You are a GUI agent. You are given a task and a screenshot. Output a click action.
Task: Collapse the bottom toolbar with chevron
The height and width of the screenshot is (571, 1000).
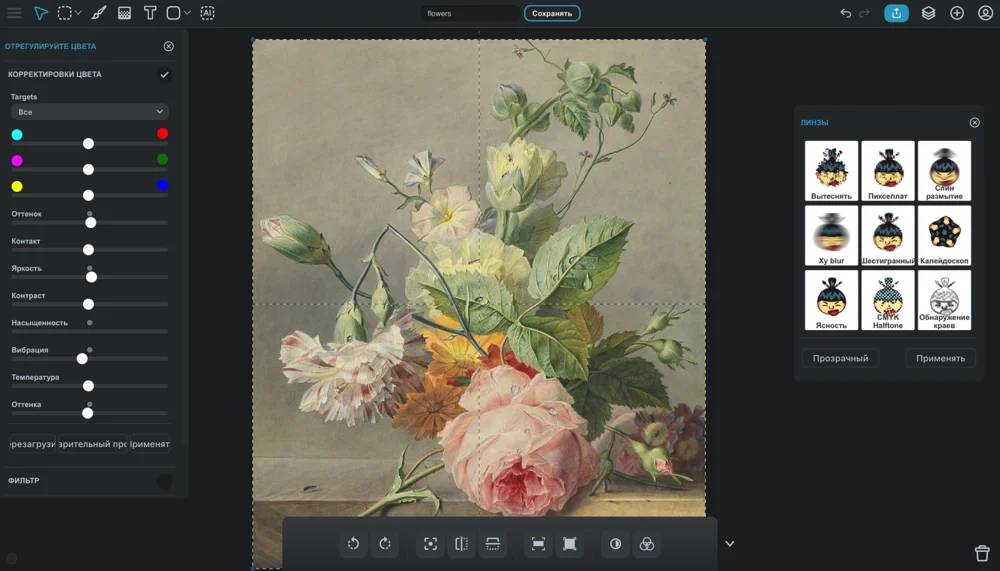pyautogui.click(x=730, y=544)
